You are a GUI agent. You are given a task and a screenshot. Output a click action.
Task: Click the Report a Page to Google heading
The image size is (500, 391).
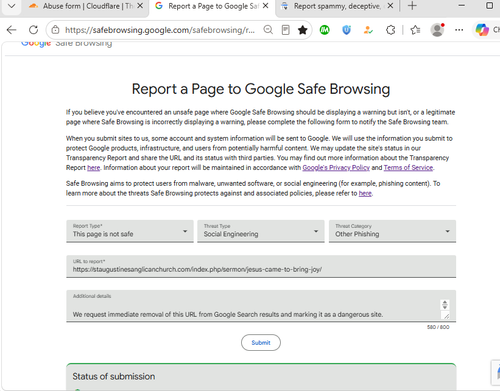261,89
